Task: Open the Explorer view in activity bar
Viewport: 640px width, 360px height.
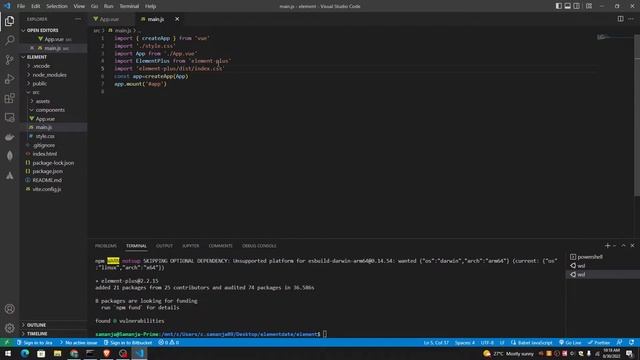Action: pyautogui.click(x=9, y=21)
